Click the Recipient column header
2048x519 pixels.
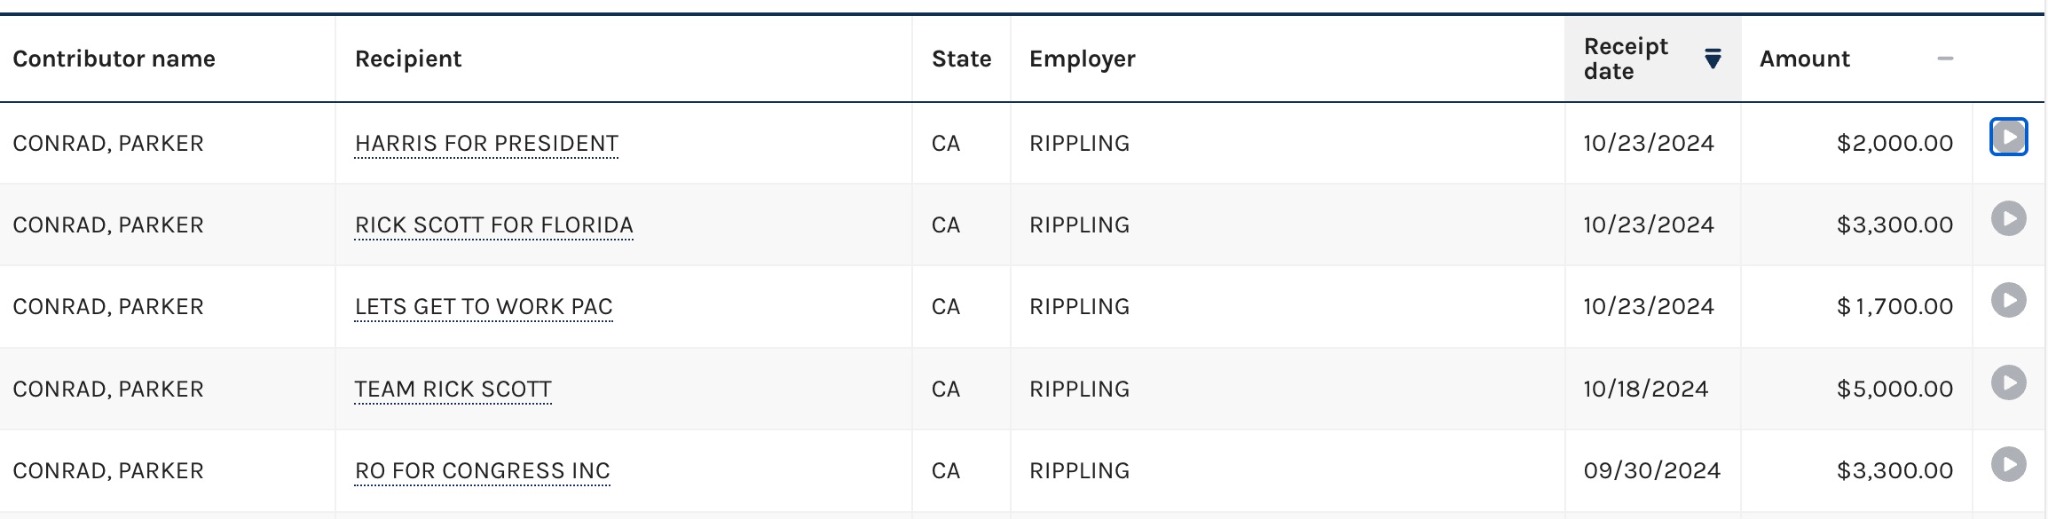coord(408,59)
